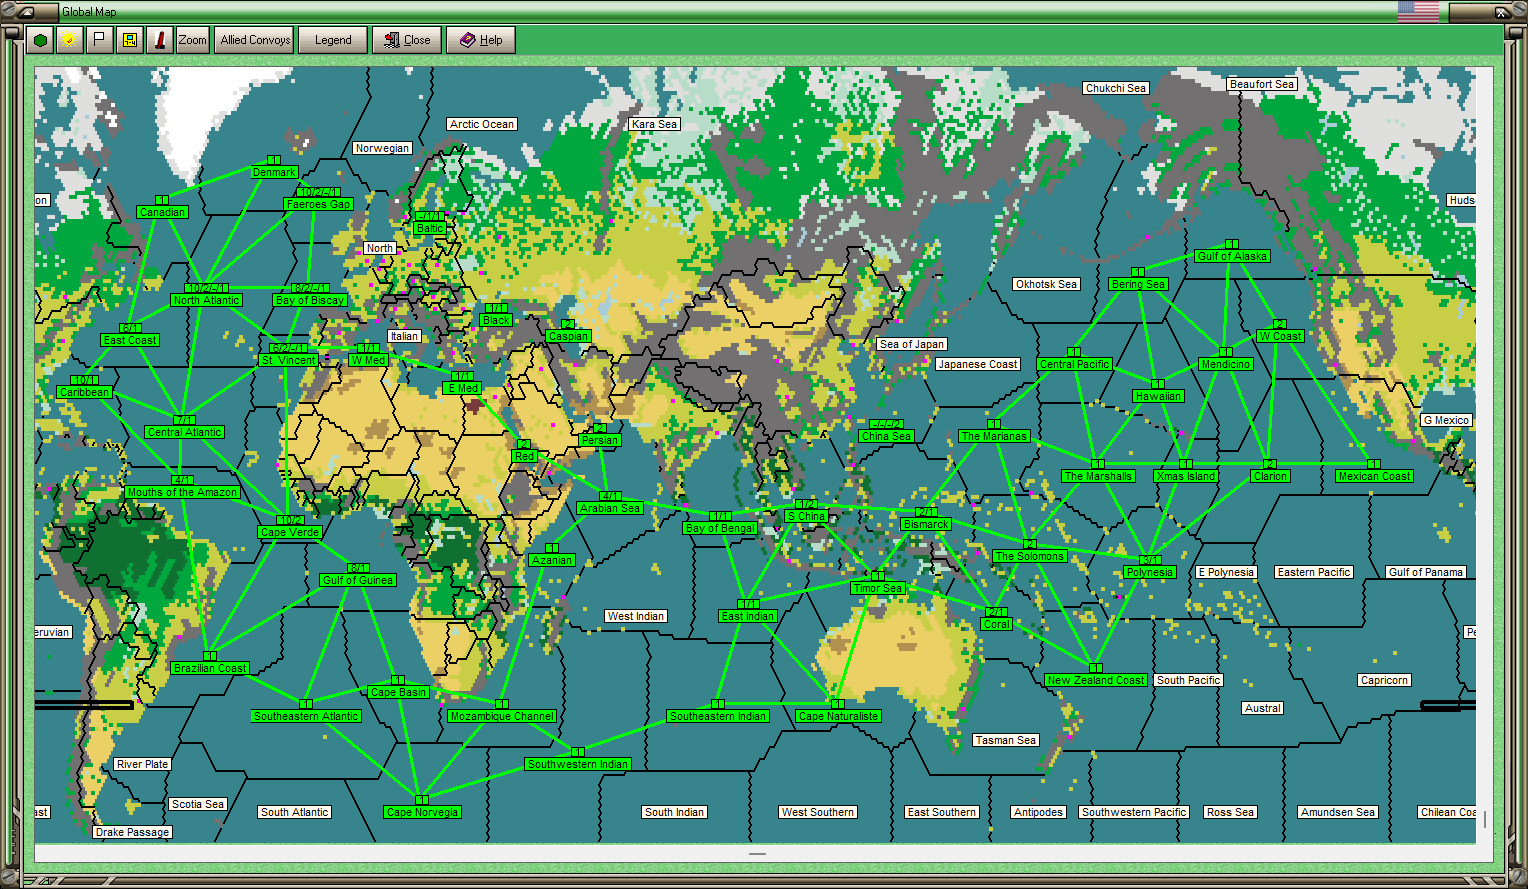Toggle the sun weather display icon
The height and width of the screenshot is (889, 1528).
(69, 40)
